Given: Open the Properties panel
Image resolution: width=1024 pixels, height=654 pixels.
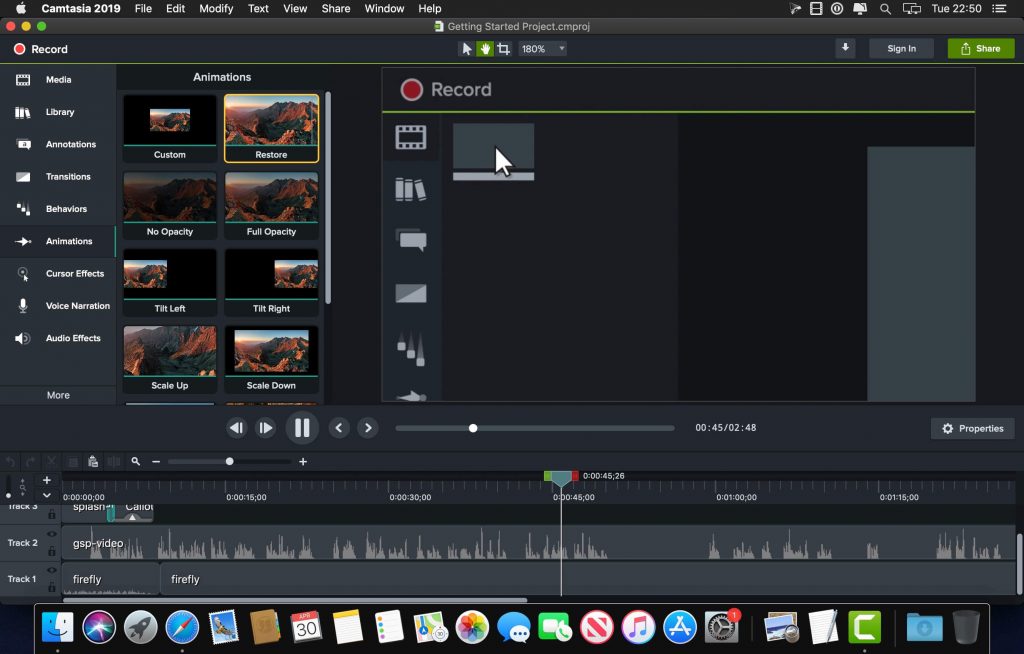Looking at the screenshot, I should point(971,428).
